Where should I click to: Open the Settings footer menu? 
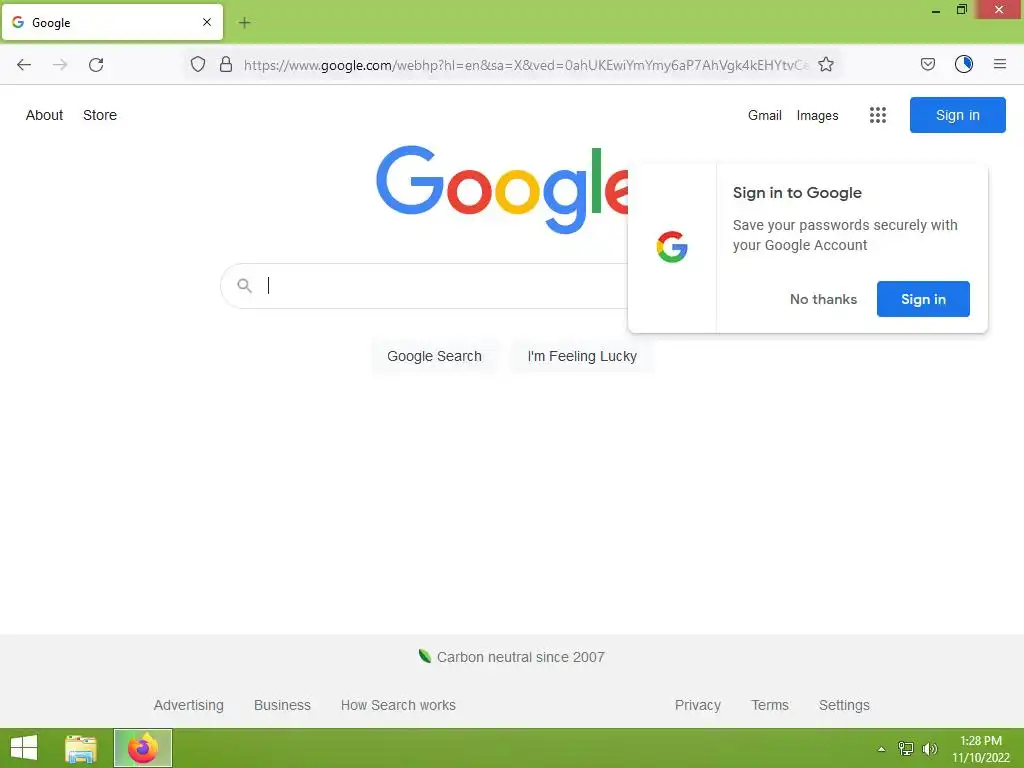click(x=844, y=705)
